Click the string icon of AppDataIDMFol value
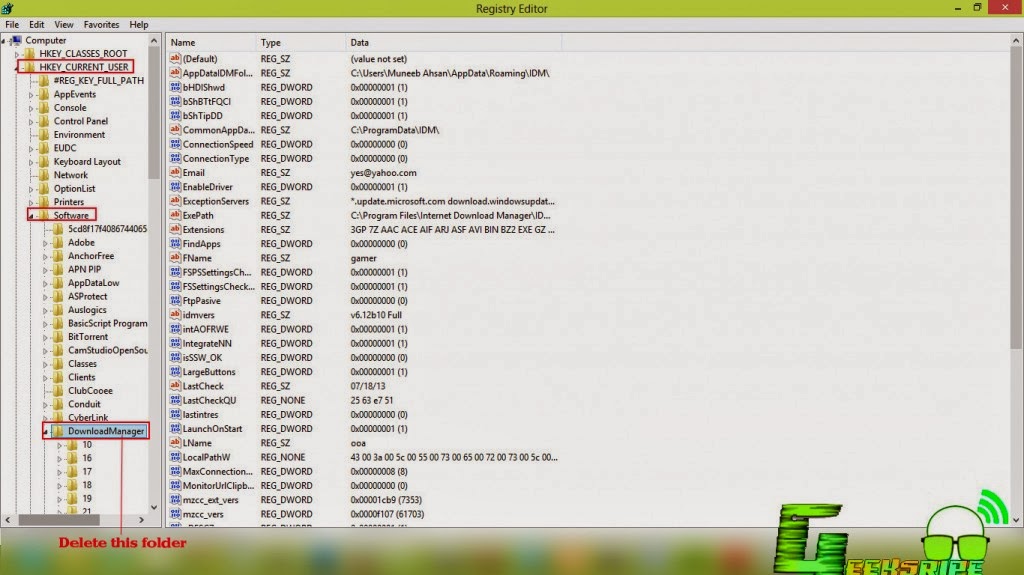The height and width of the screenshot is (575, 1024). 175,73
